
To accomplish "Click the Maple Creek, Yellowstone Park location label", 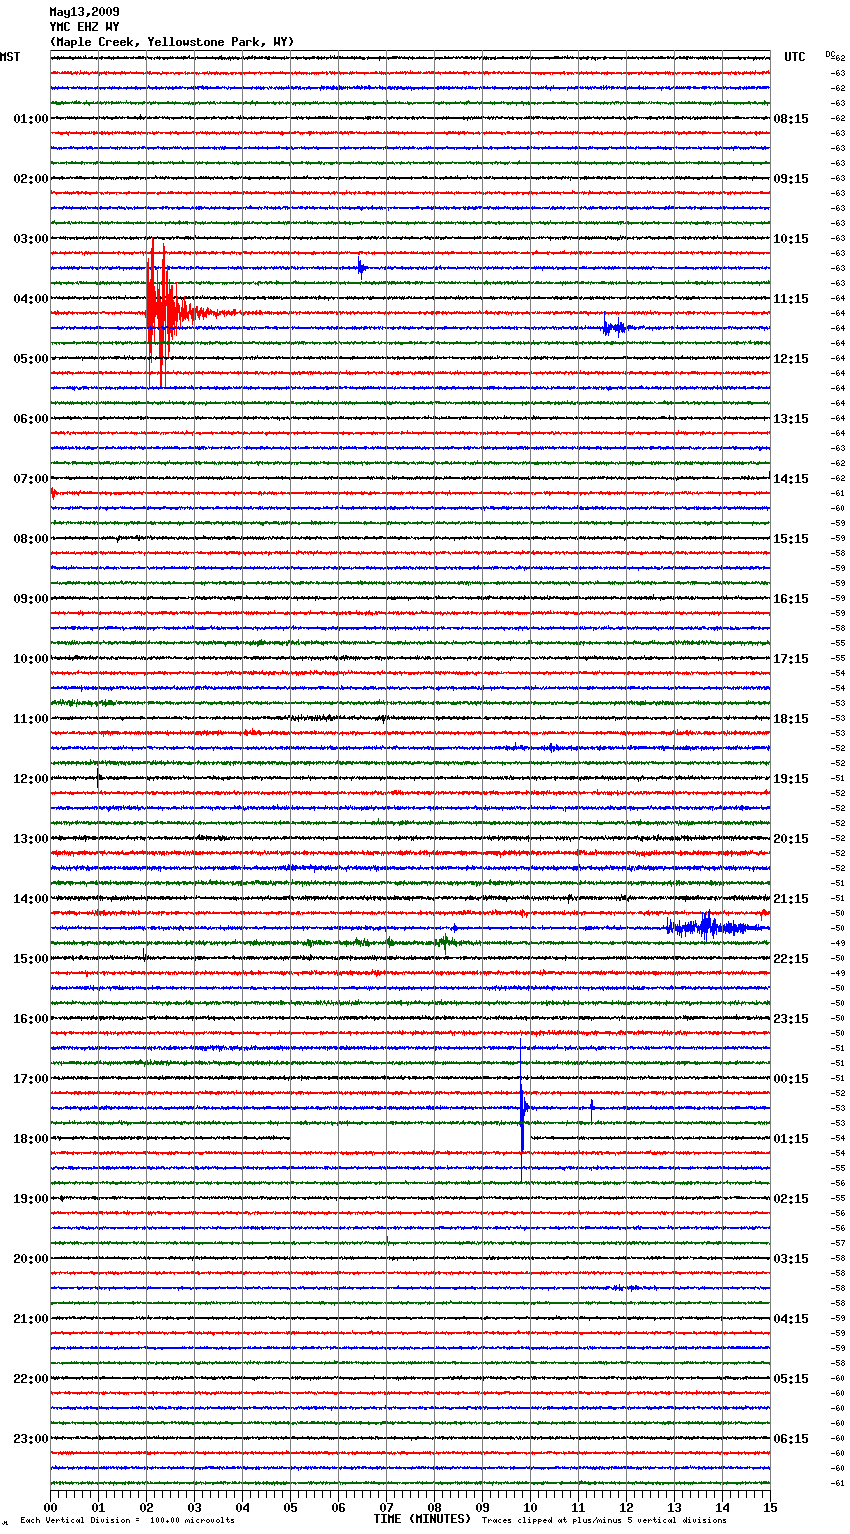I will tap(172, 42).
